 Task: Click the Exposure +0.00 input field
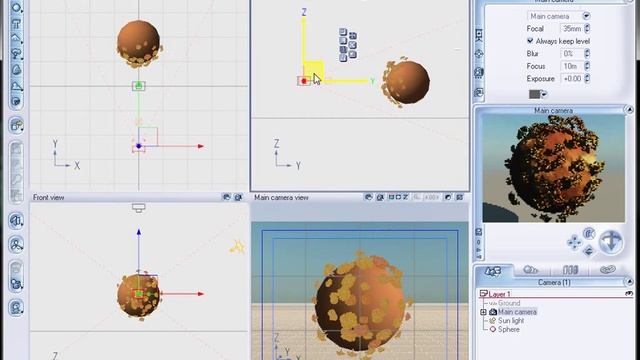click(x=572, y=78)
